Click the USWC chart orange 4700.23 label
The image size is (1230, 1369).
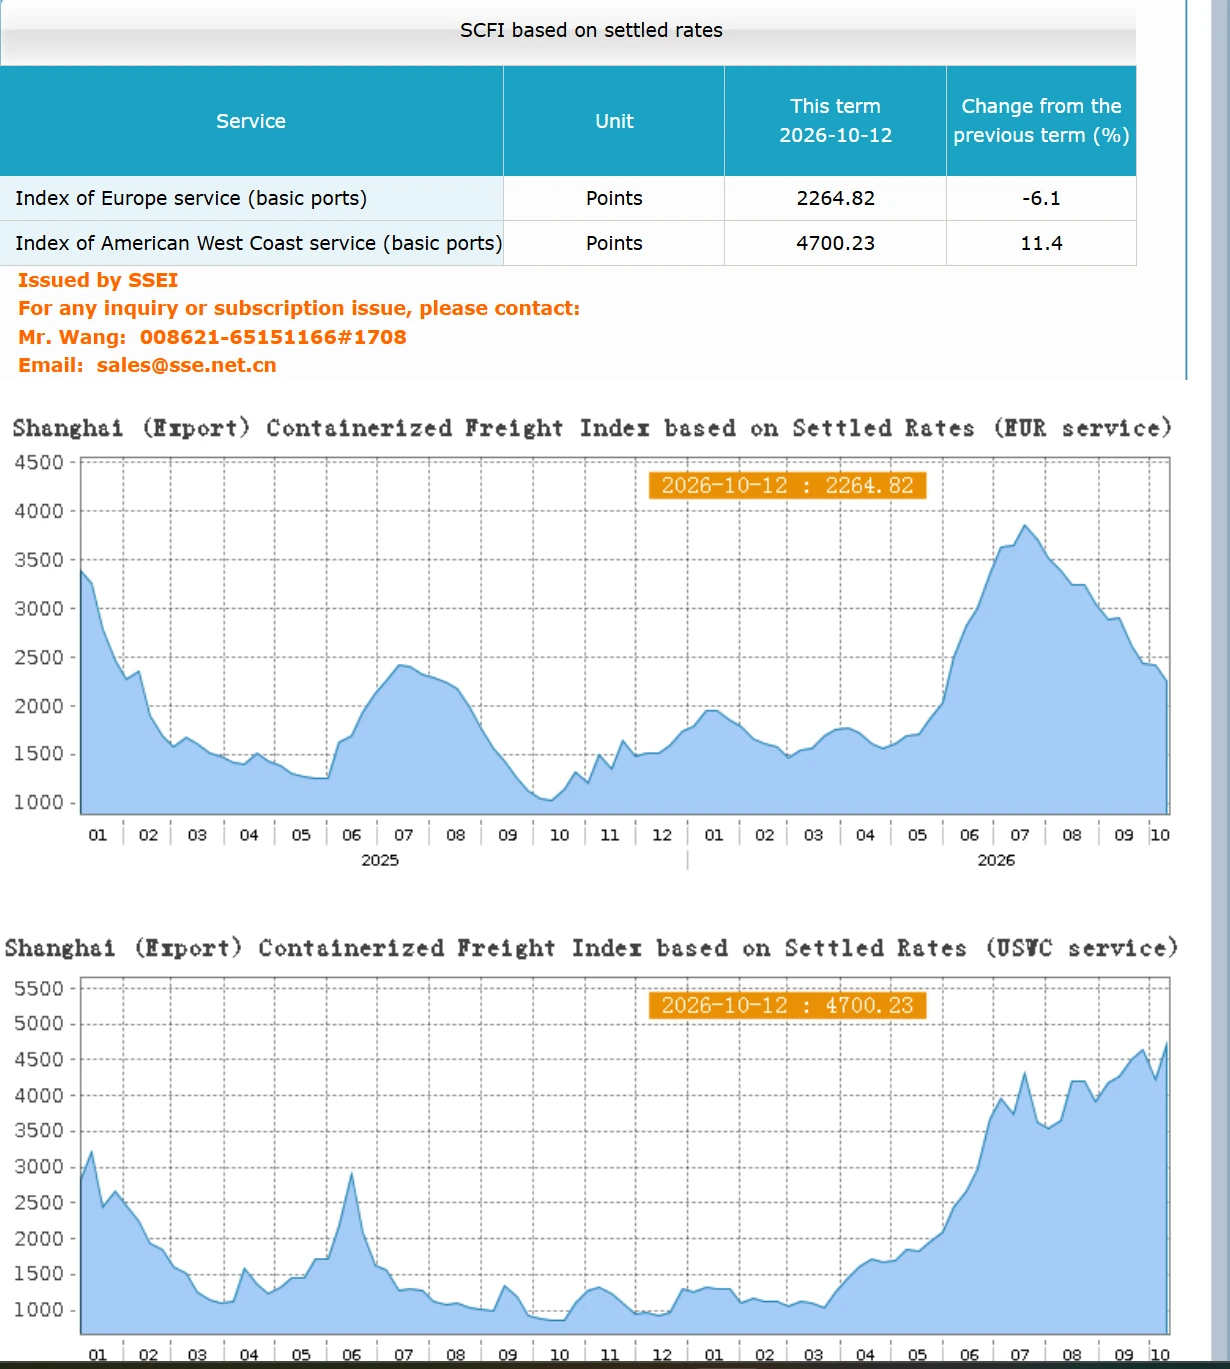[787, 1005]
